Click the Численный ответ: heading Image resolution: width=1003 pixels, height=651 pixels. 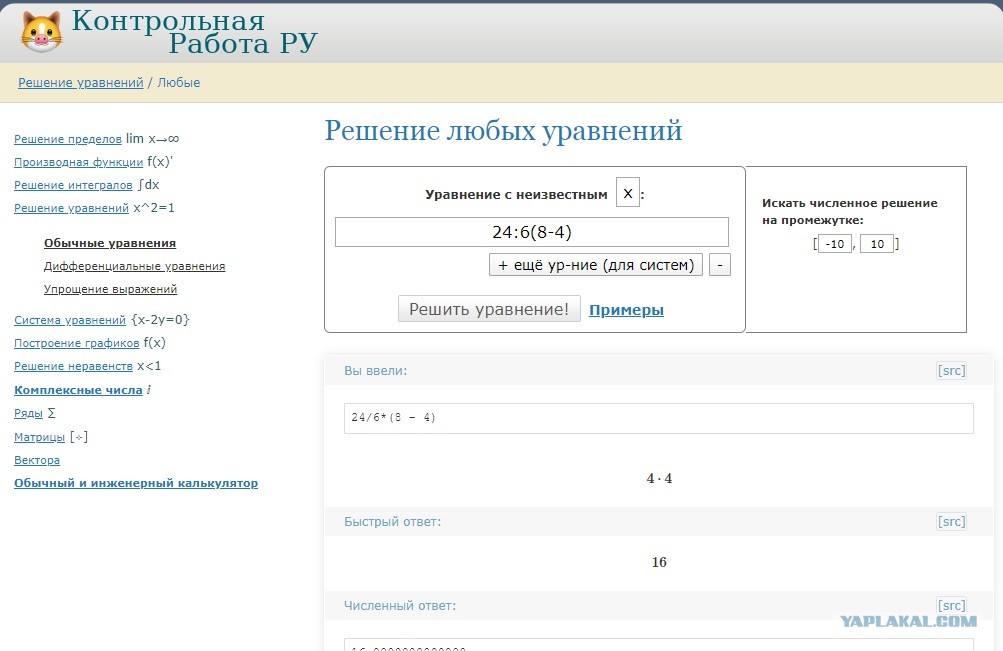pos(400,605)
